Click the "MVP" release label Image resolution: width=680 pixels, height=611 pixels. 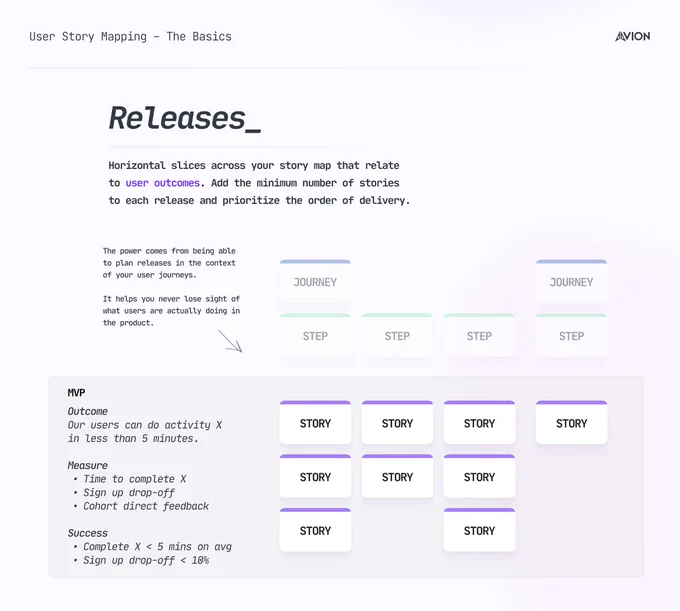[x=76, y=393]
